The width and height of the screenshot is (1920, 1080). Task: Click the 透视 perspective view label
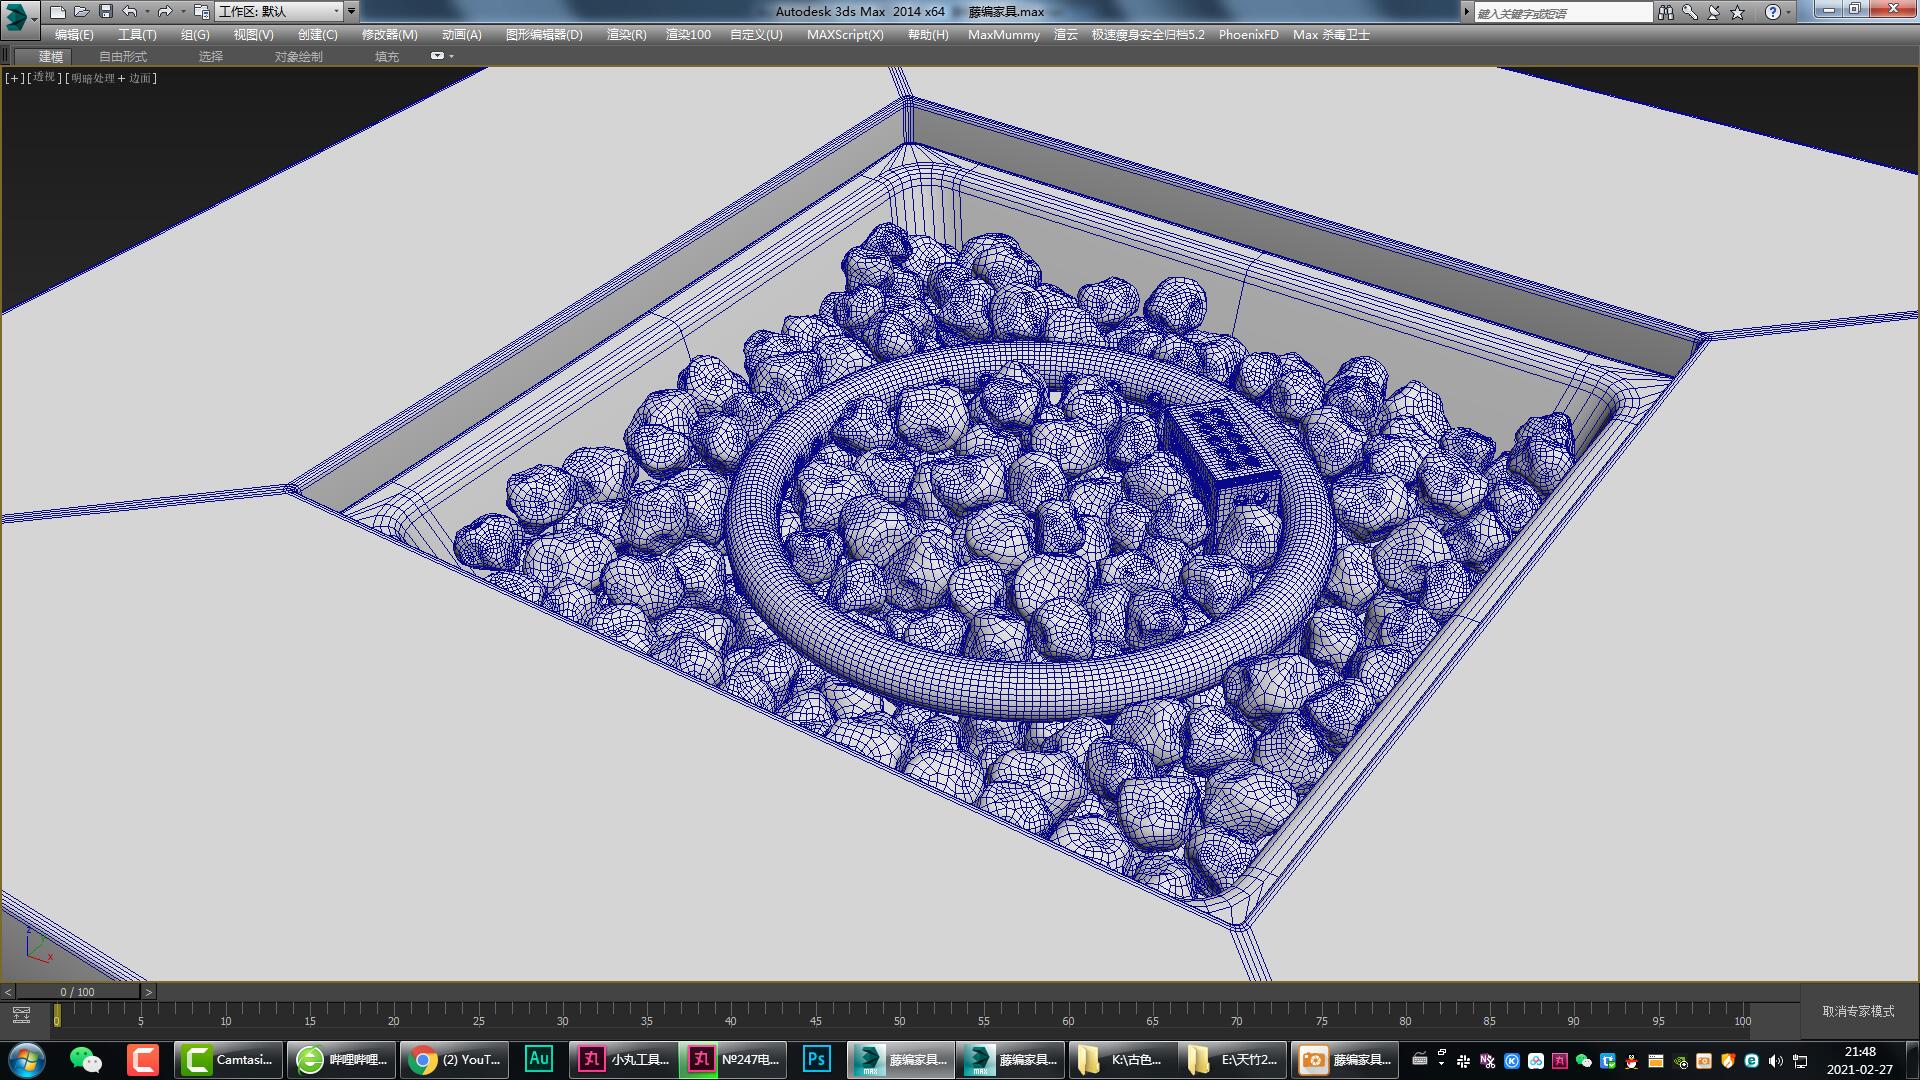44,78
